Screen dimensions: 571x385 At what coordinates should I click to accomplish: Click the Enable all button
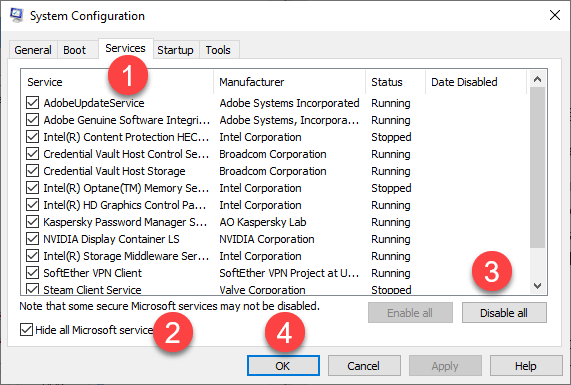pyautogui.click(x=410, y=313)
